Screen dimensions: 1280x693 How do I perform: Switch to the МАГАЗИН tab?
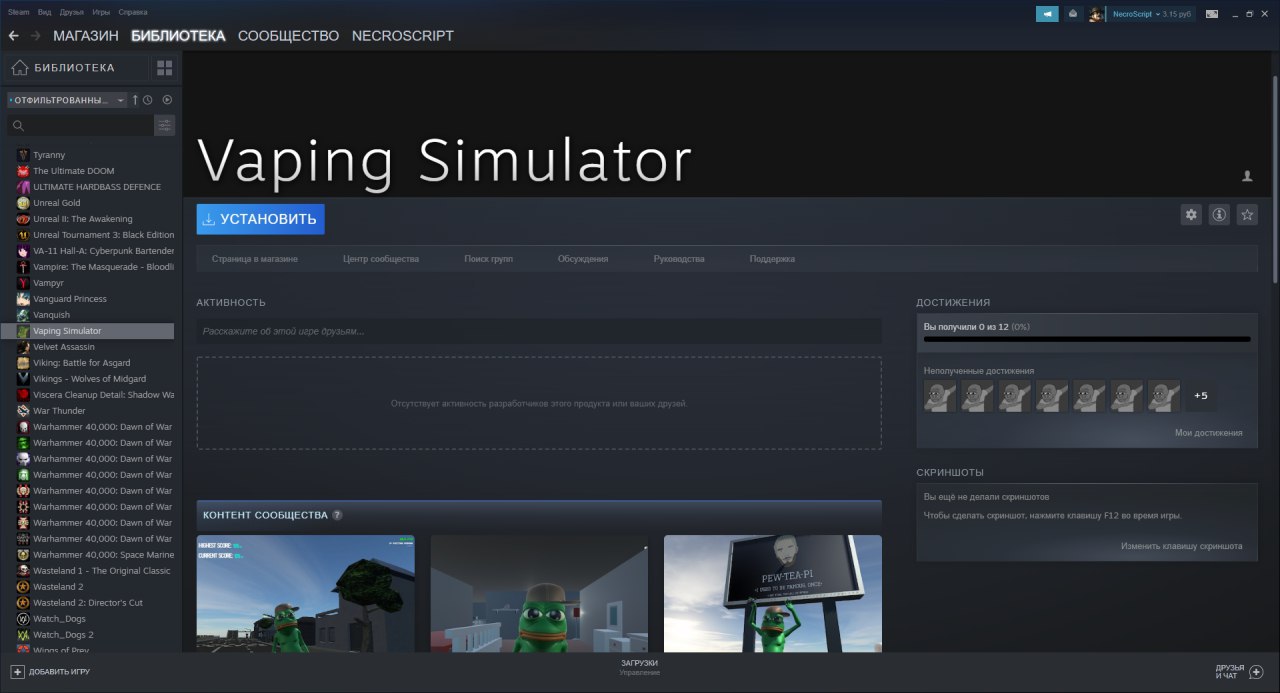[x=86, y=36]
